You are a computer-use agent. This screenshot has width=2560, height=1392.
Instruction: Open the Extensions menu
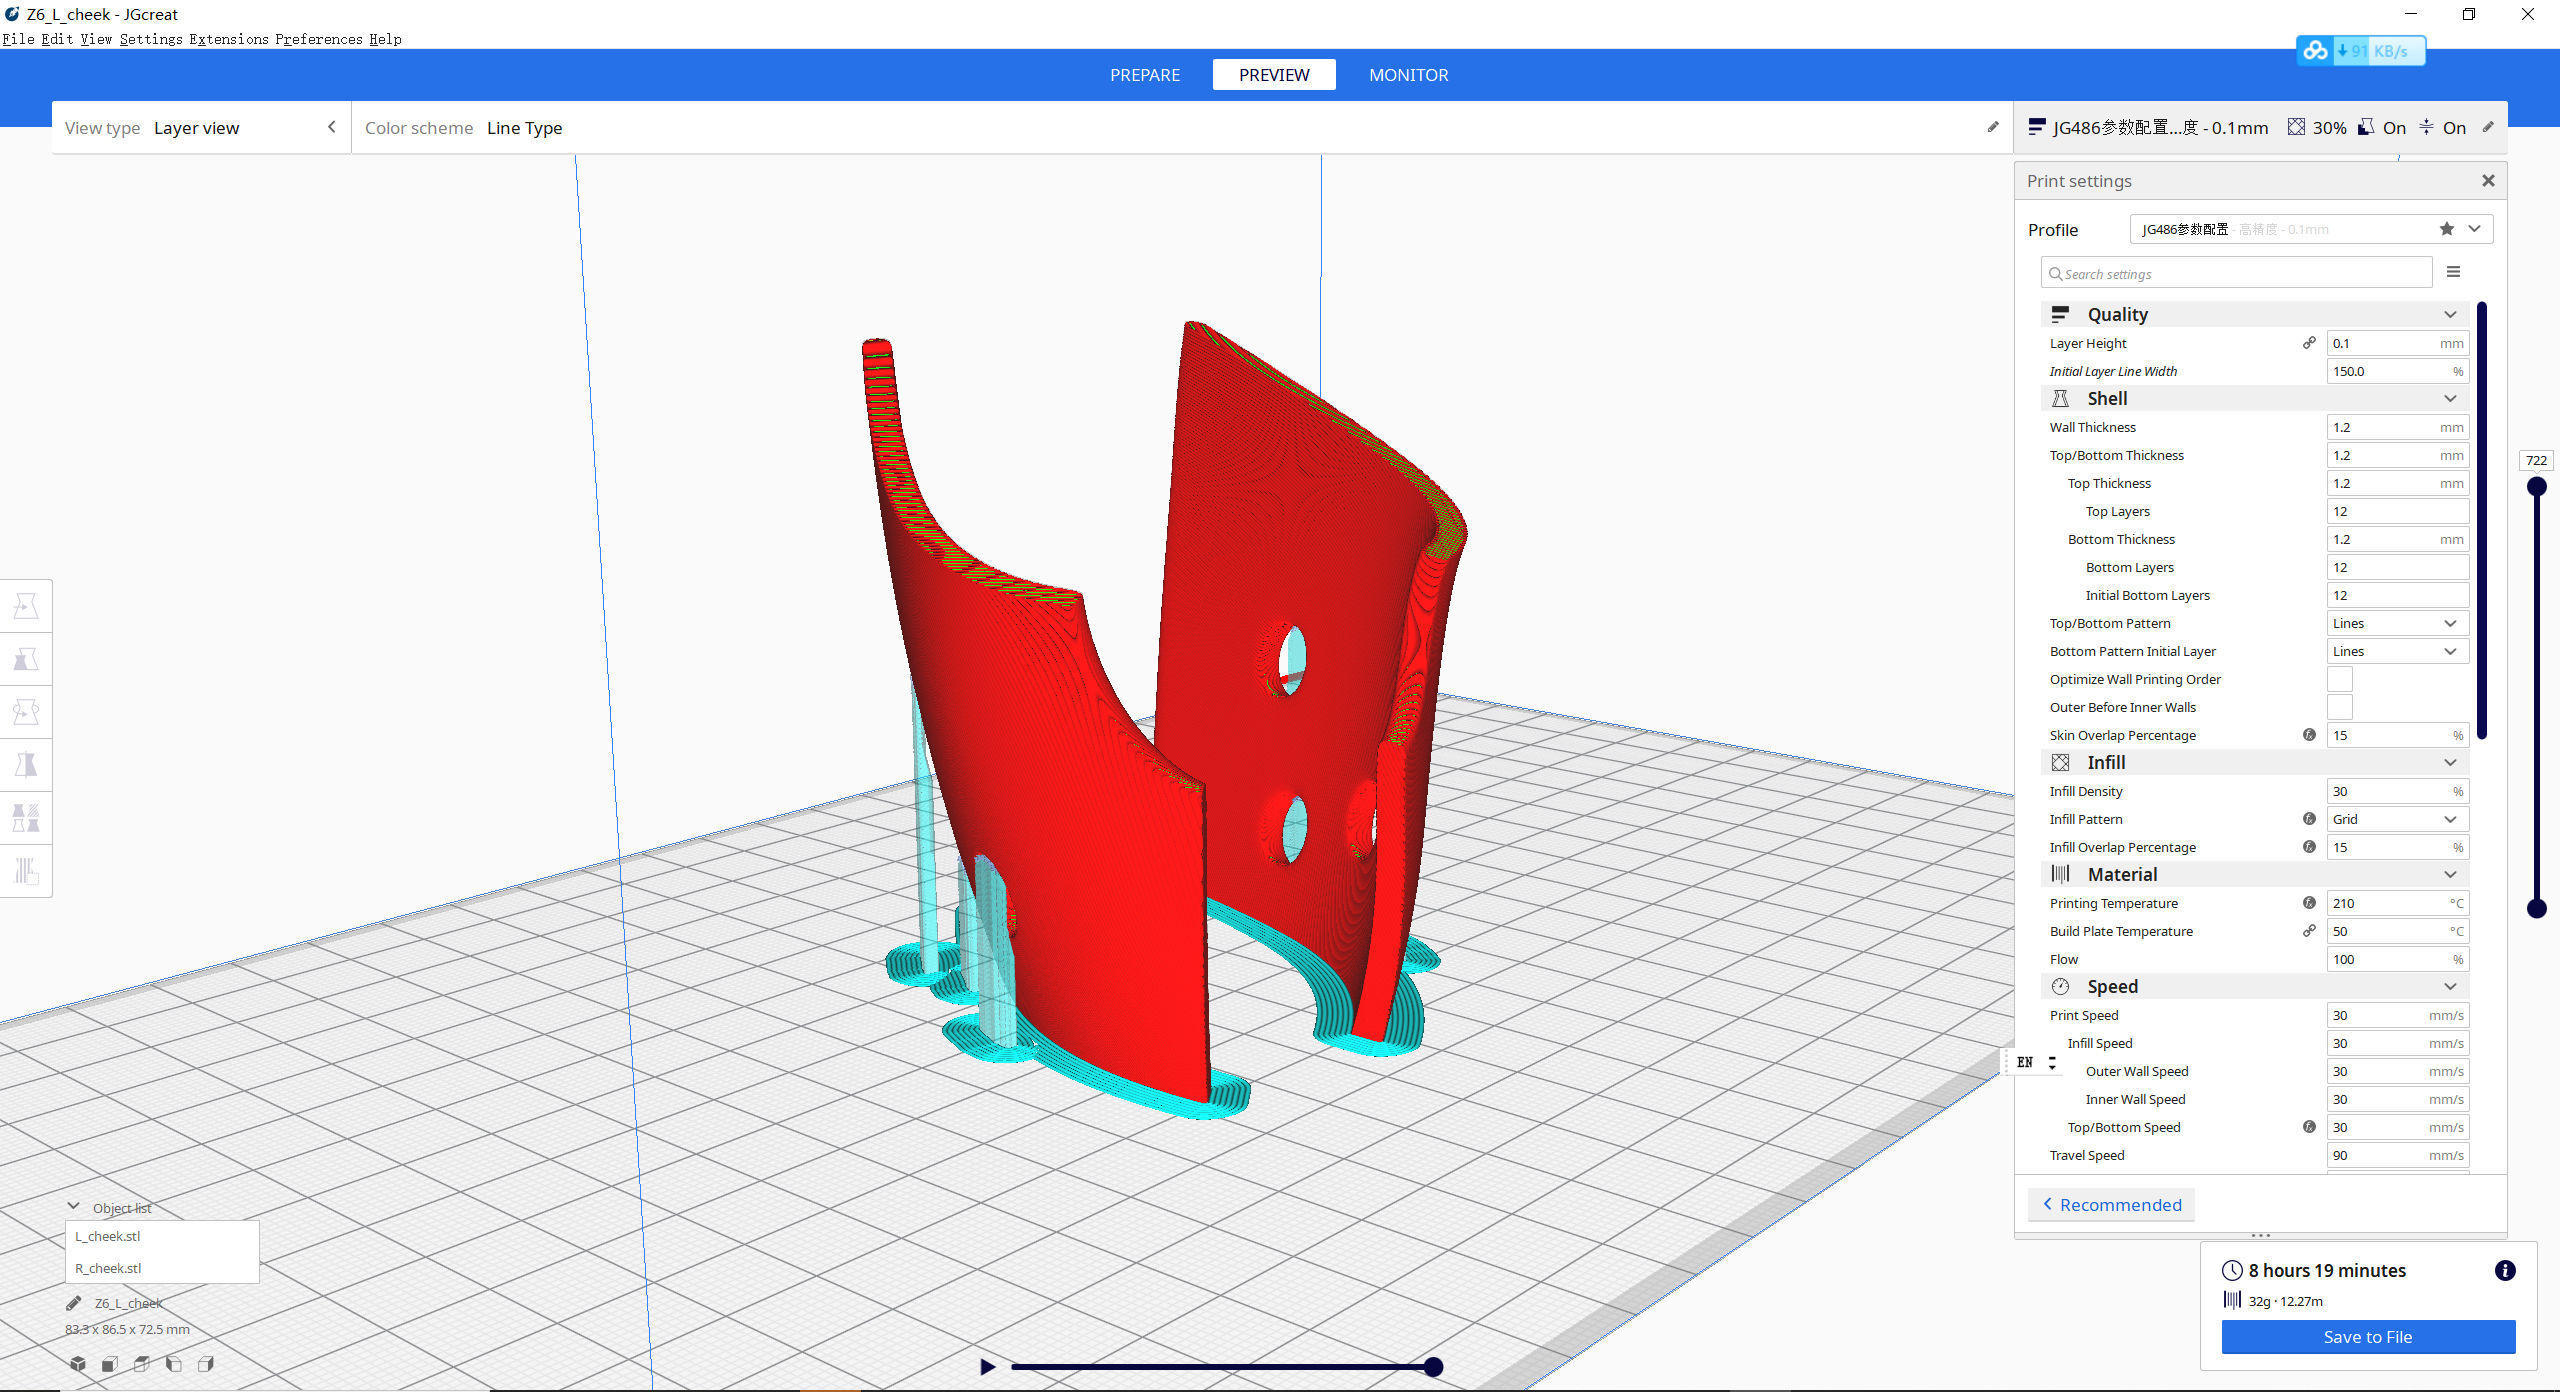pyautogui.click(x=229, y=39)
